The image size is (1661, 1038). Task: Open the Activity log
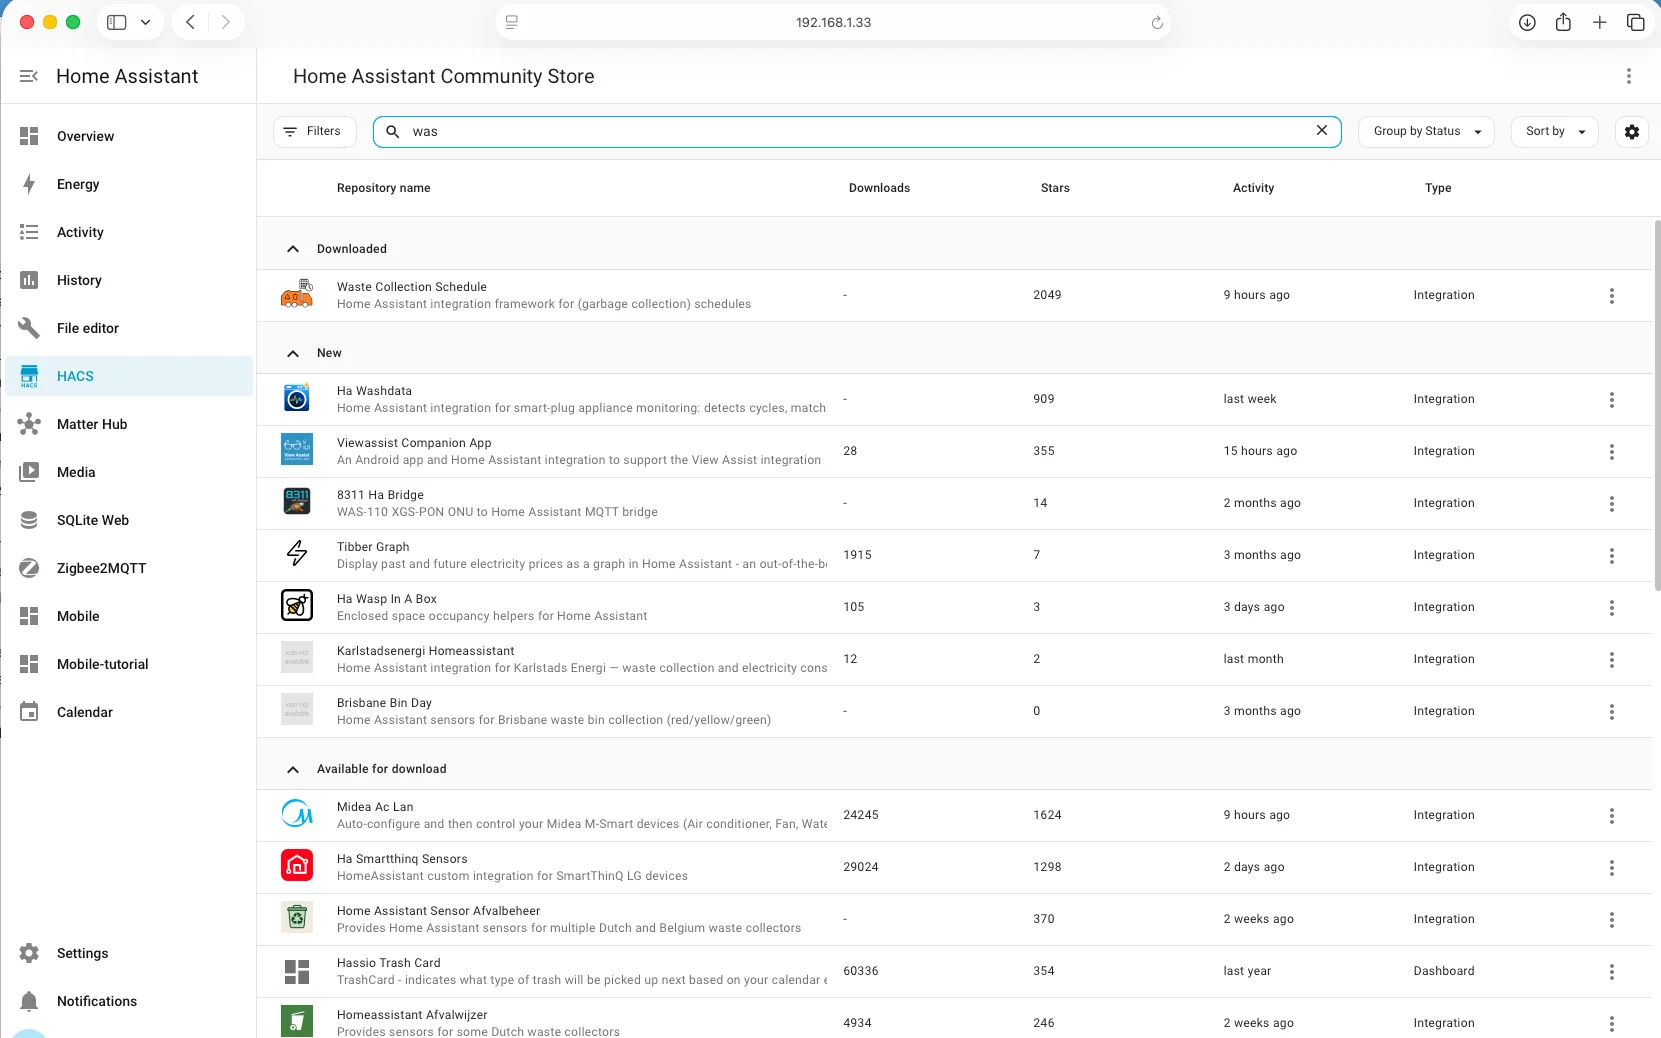click(x=129, y=232)
